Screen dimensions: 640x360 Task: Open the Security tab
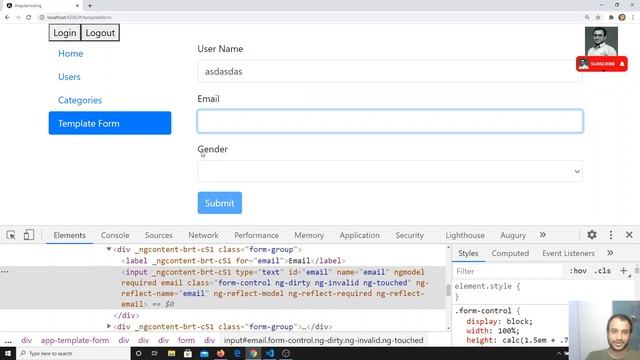[x=409, y=236]
